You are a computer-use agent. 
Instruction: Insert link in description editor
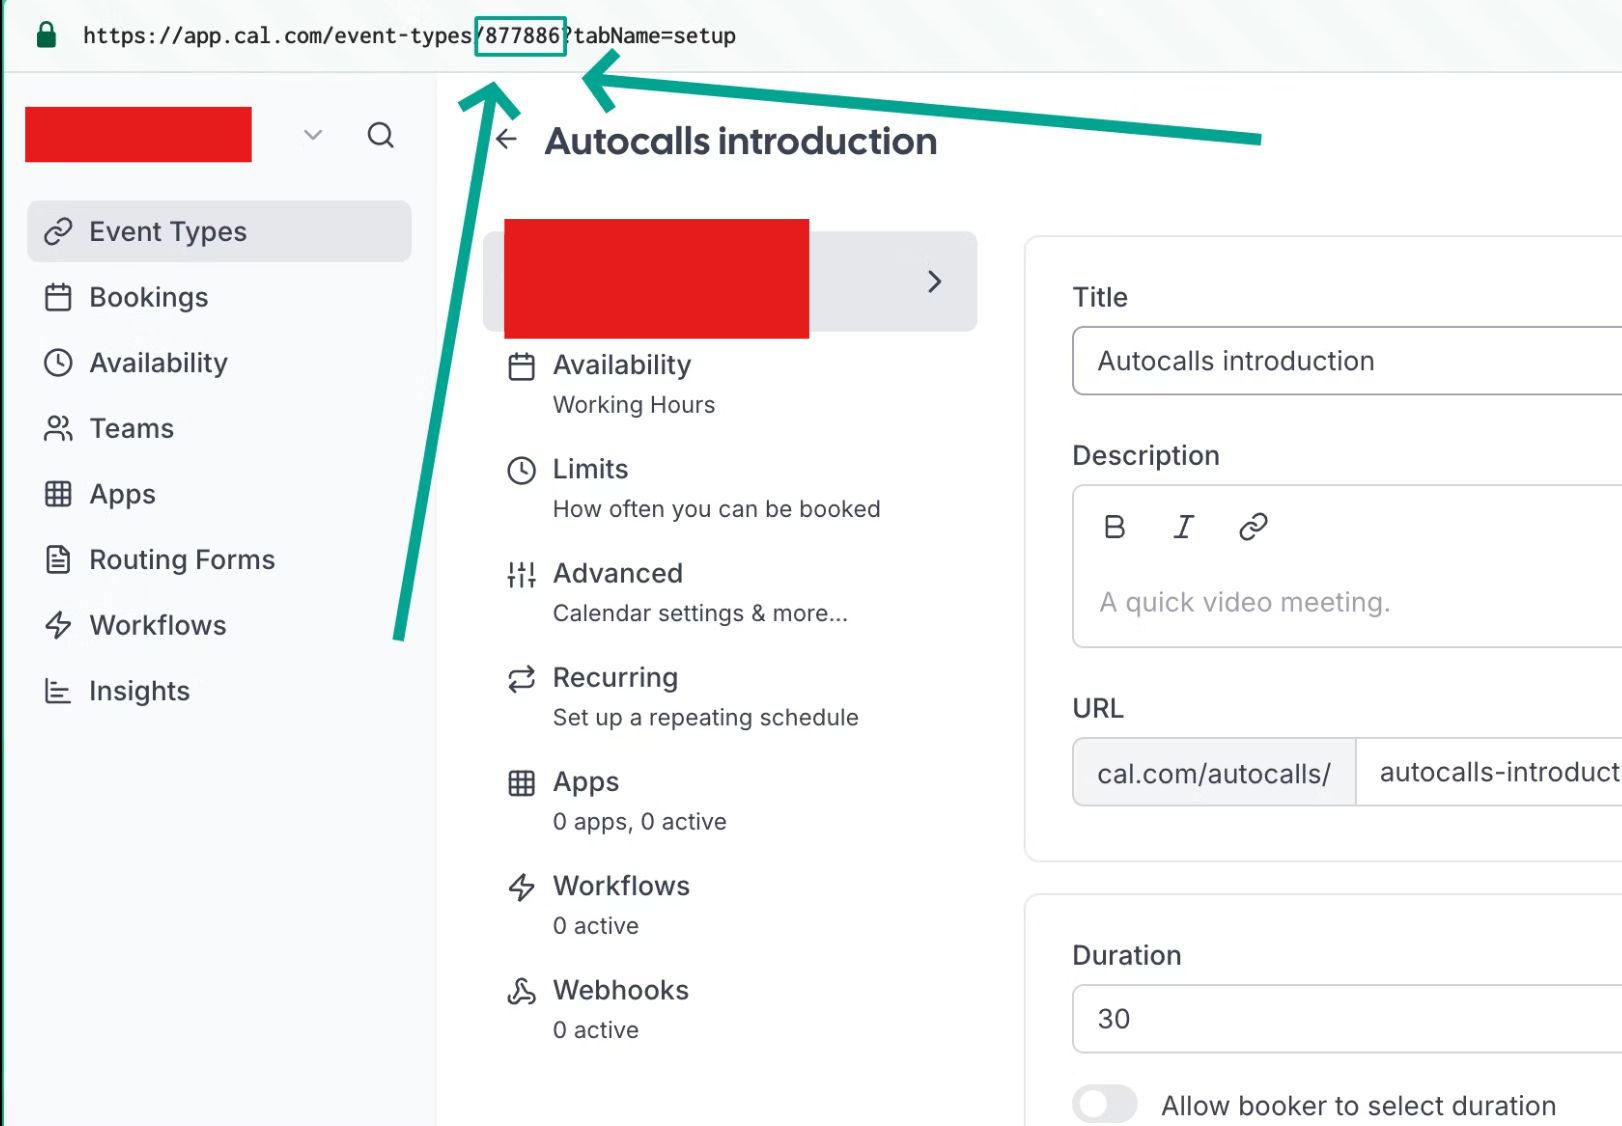pyautogui.click(x=1253, y=526)
